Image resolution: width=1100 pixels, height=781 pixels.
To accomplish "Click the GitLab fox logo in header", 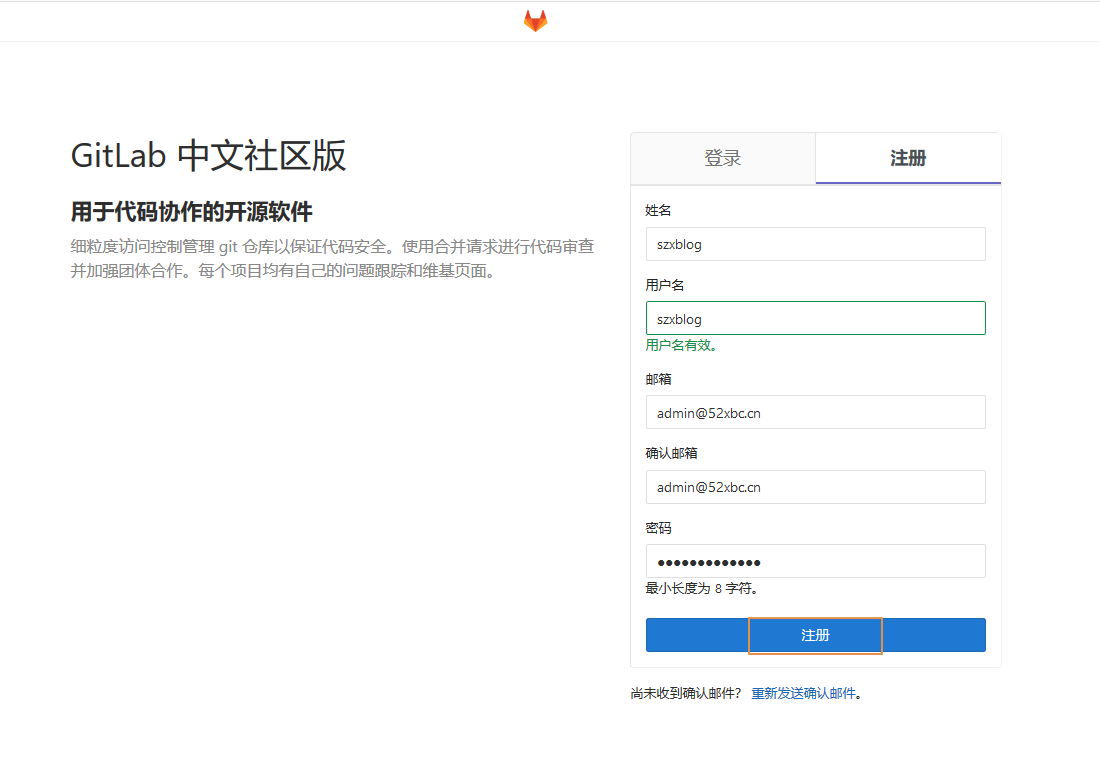I will coord(535,20).
